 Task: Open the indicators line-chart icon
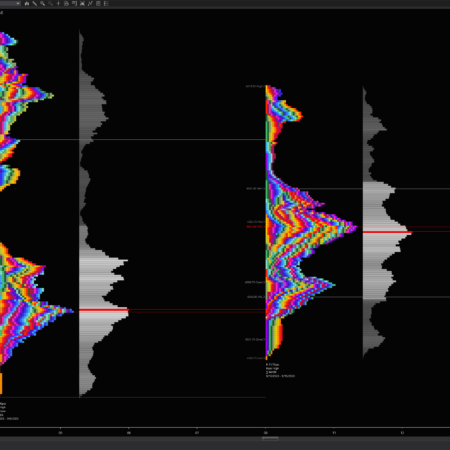point(90,4)
